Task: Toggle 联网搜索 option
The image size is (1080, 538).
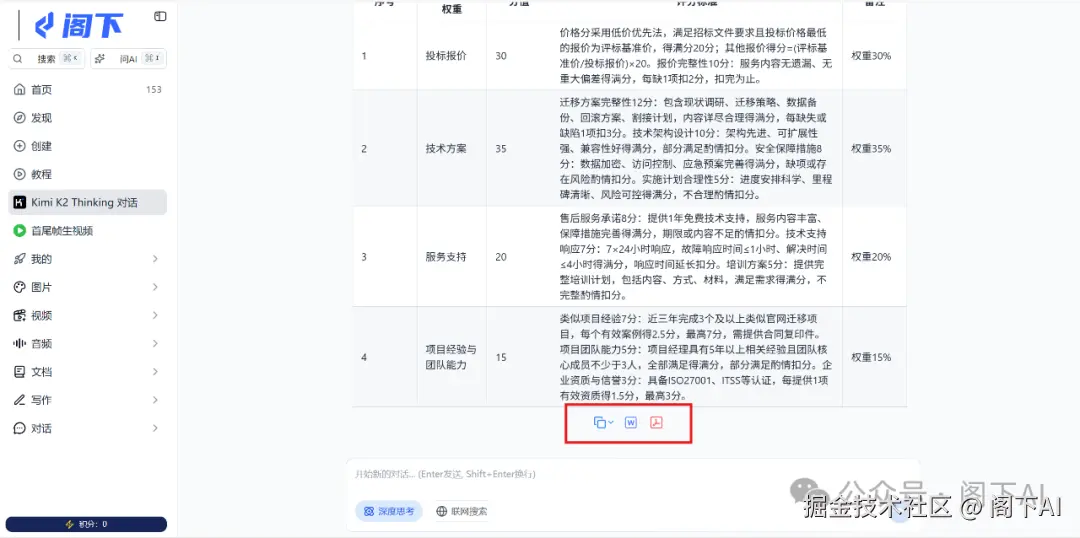Action: point(461,512)
